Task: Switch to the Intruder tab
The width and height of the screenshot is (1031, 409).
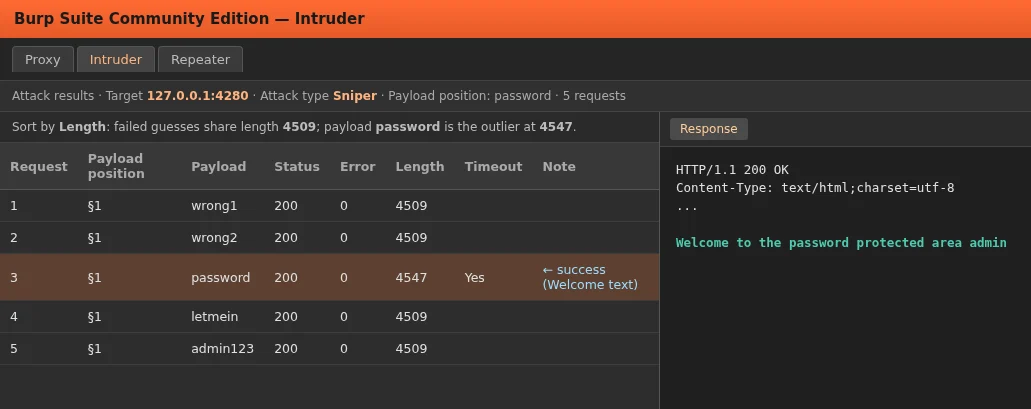Action: pyautogui.click(x=116, y=59)
